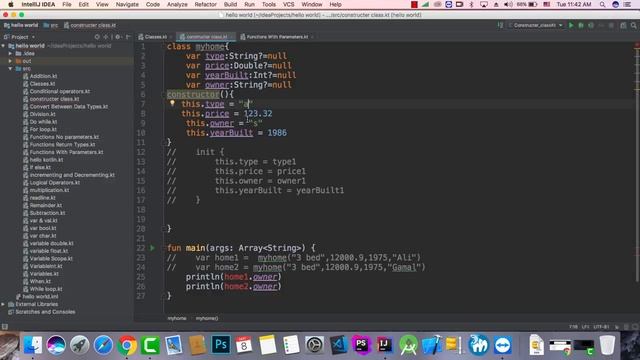
Task: Toggle tool window bars icon at bottom-left
Action: tap(5, 327)
